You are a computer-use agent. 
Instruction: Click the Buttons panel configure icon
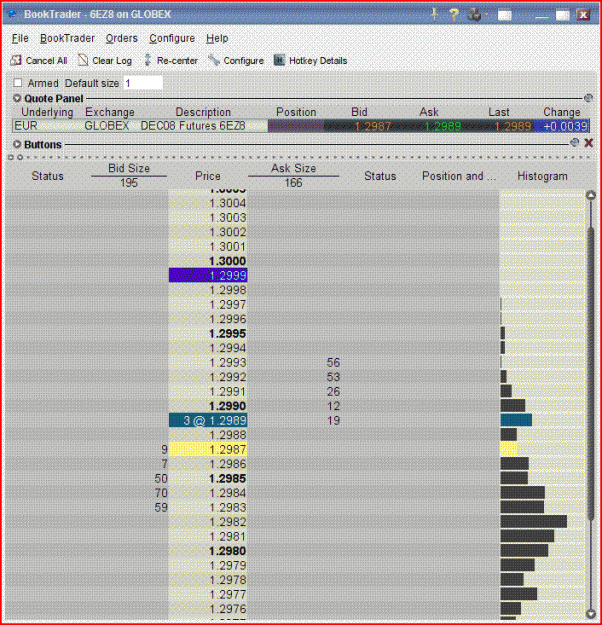574,142
